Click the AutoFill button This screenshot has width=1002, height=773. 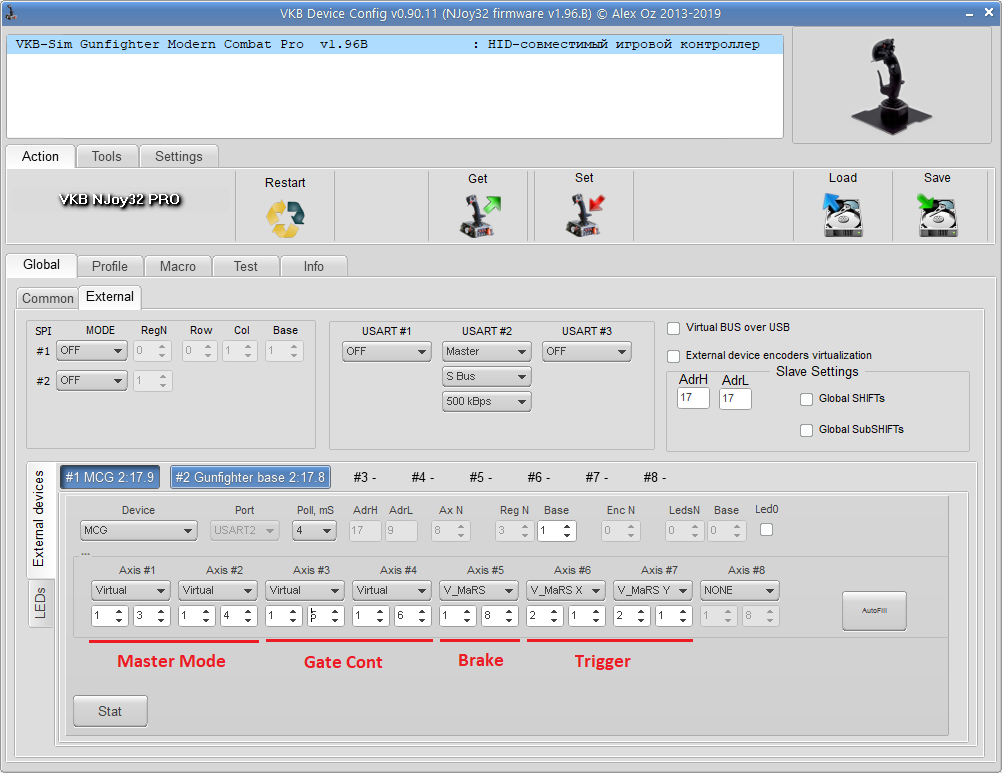[x=874, y=610]
